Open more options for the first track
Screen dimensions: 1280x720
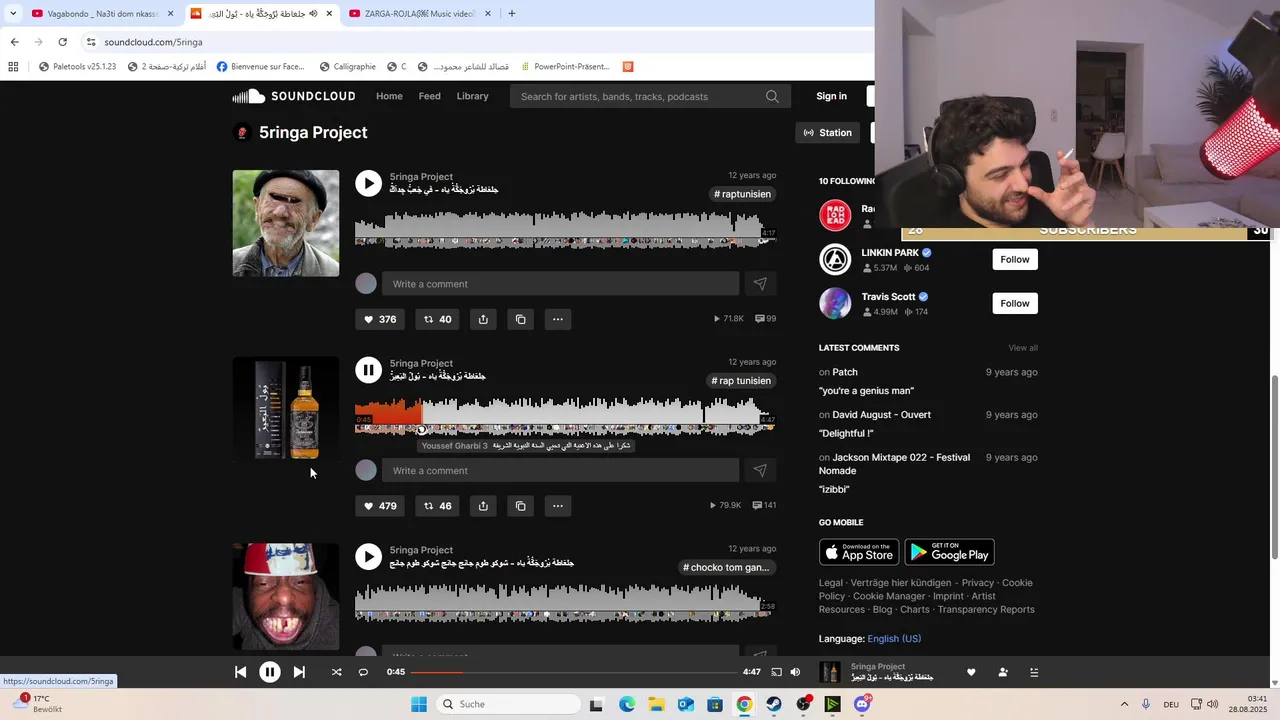pos(558,319)
